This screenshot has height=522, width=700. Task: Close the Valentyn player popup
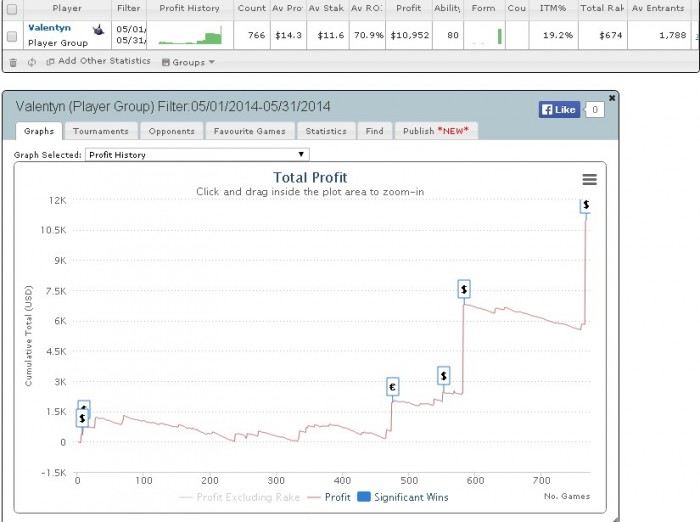click(x=612, y=97)
